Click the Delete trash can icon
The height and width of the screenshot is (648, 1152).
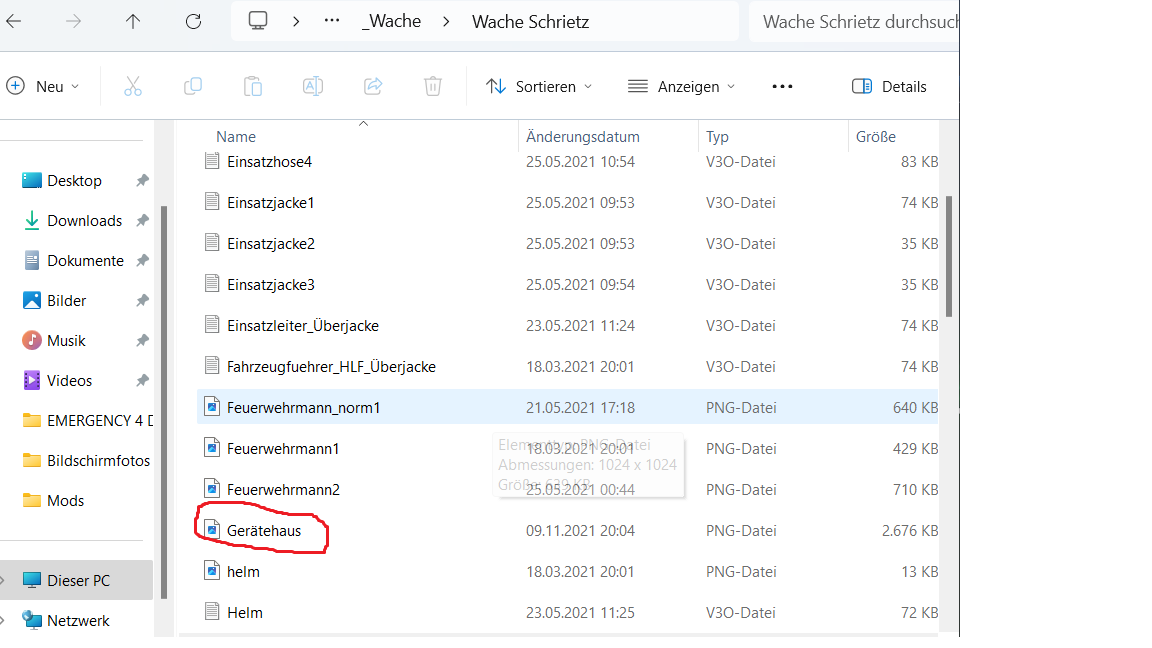click(x=433, y=87)
